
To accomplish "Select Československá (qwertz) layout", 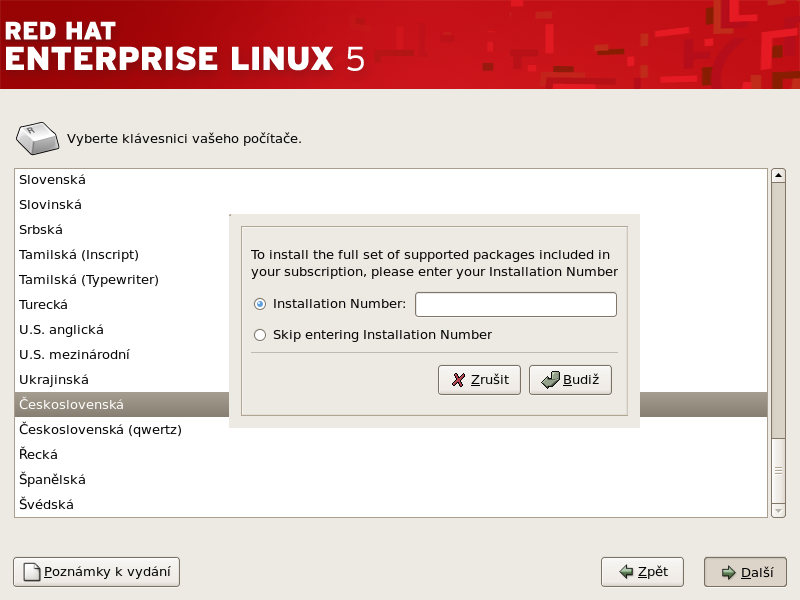I will (x=100, y=430).
